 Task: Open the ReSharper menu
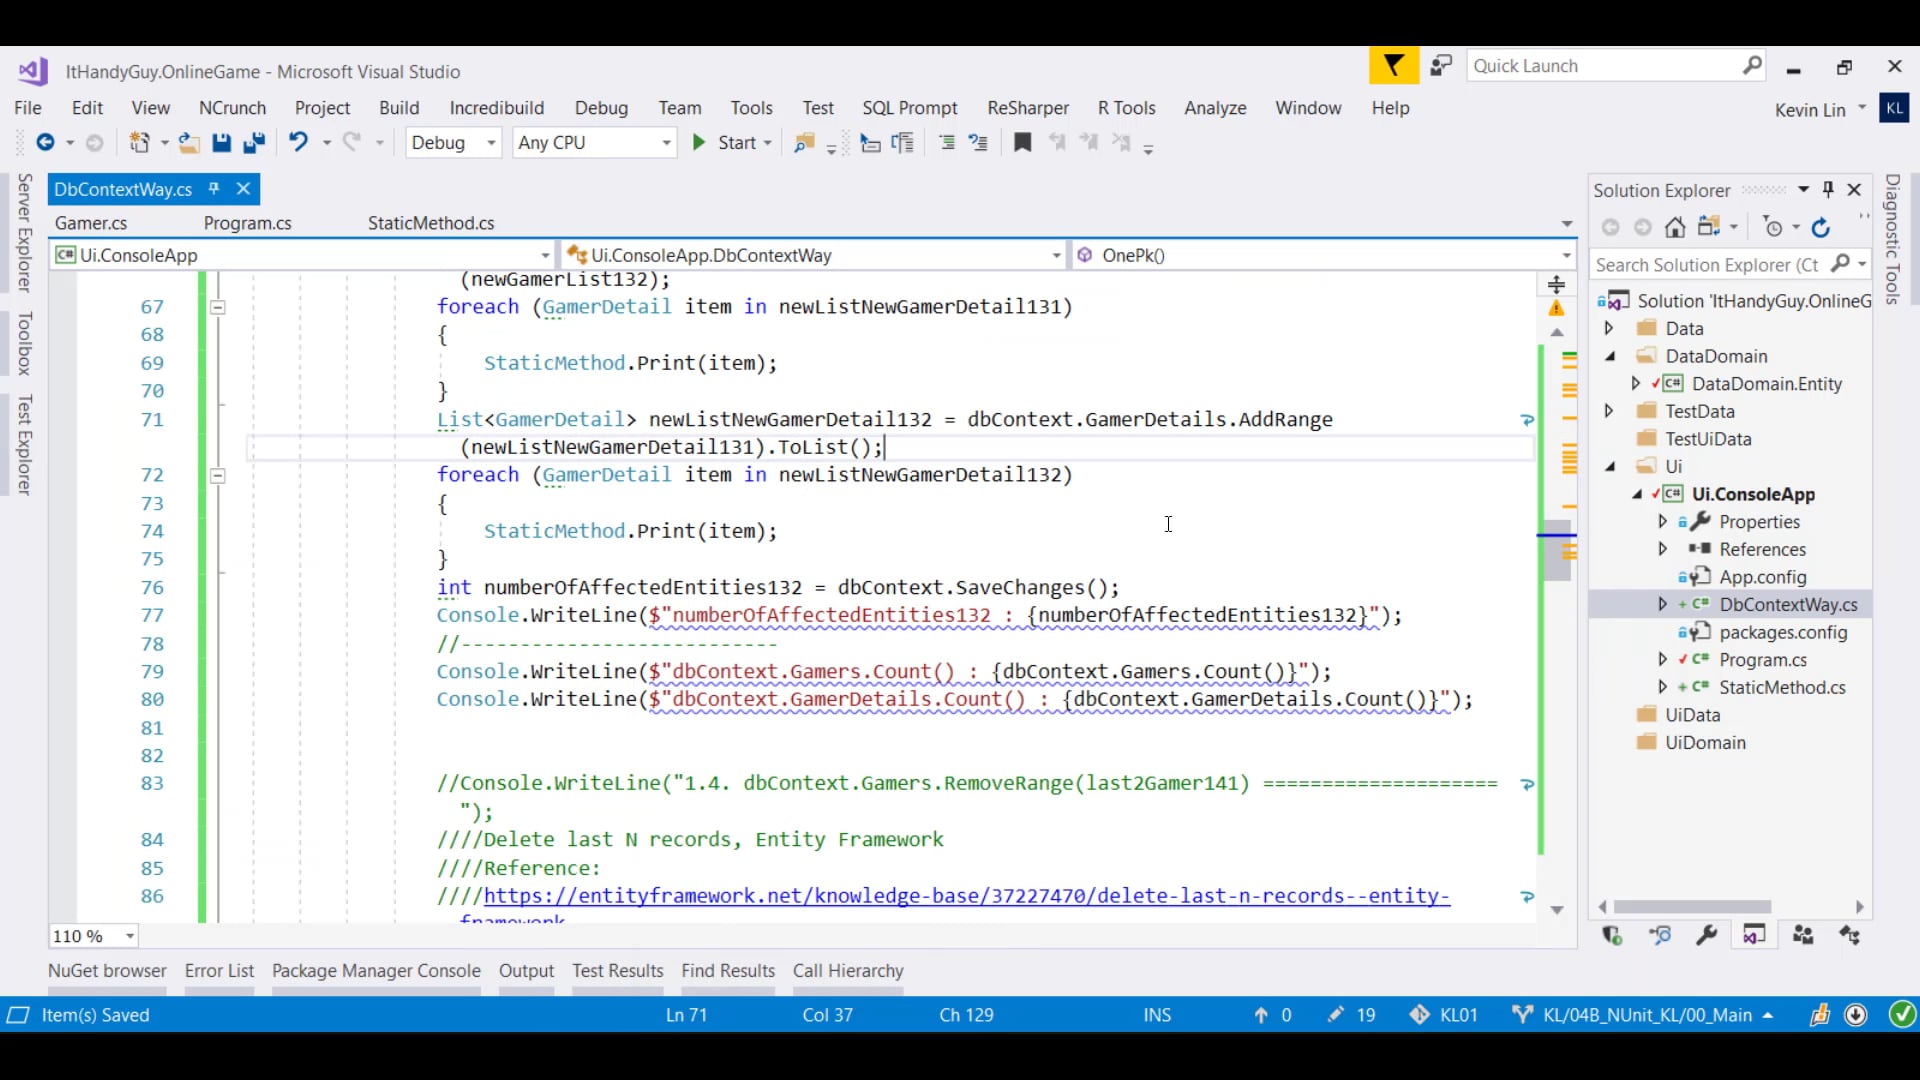(x=1027, y=108)
